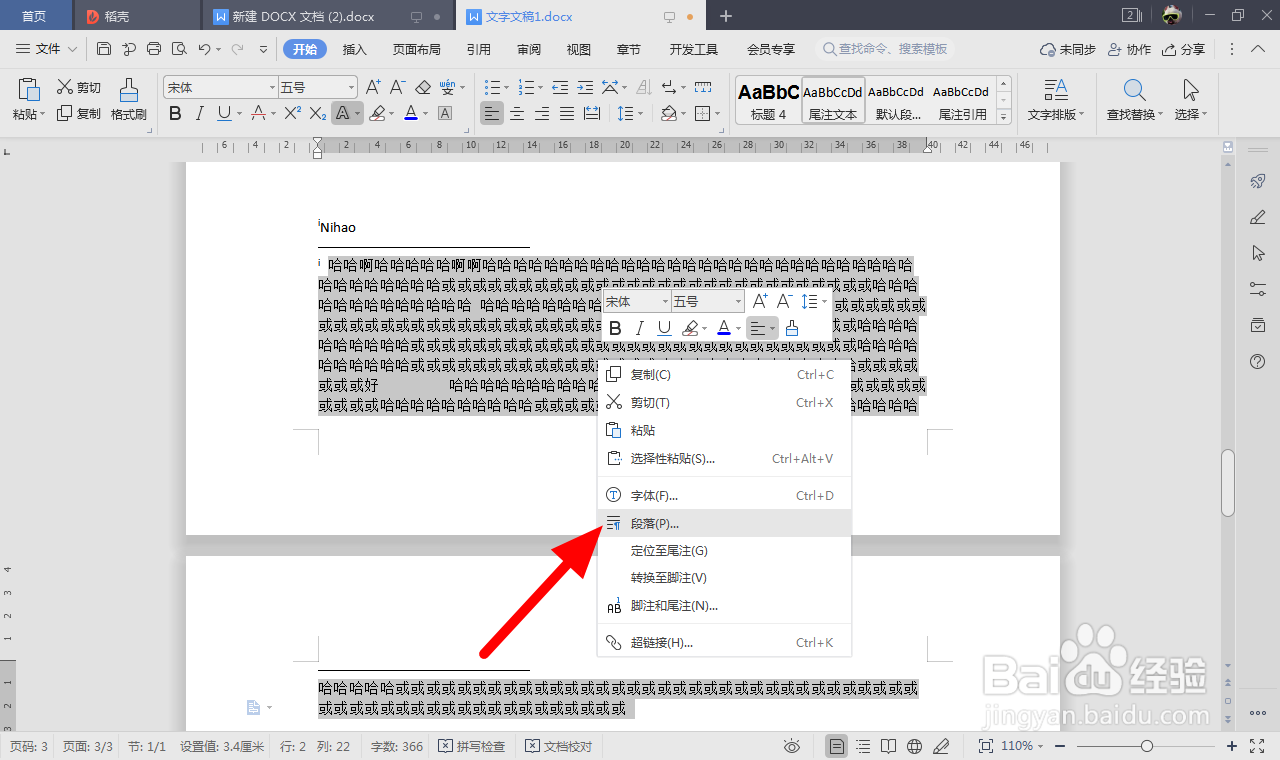Viewport: 1280px width, 760px height.
Task: Toggle Underline in the ribbon
Action: tap(224, 113)
